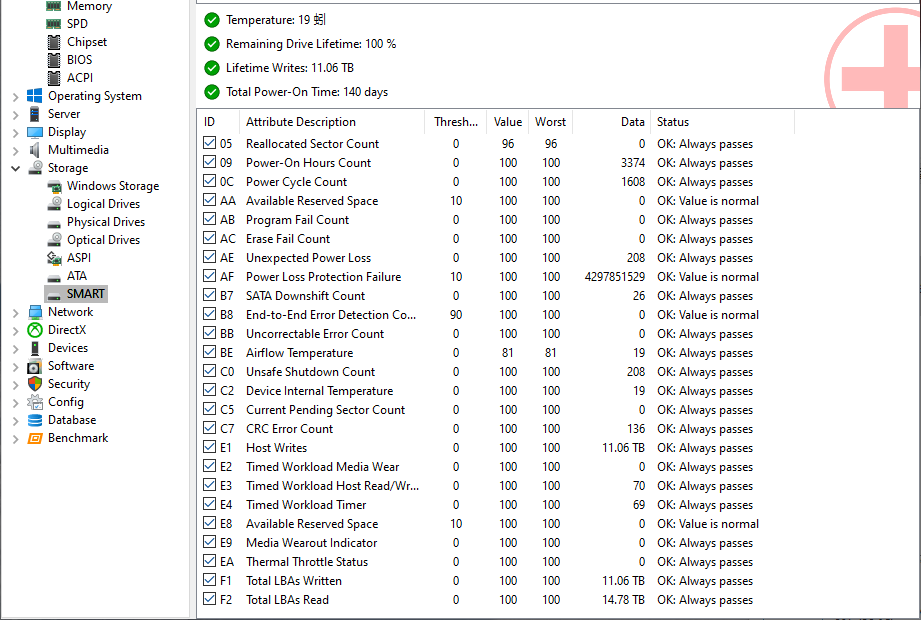Screen dimensions: 921x620
Task: Uncheck attribute 05 Reallocated Sector Count
Action: pyautogui.click(x=209, y=143)
